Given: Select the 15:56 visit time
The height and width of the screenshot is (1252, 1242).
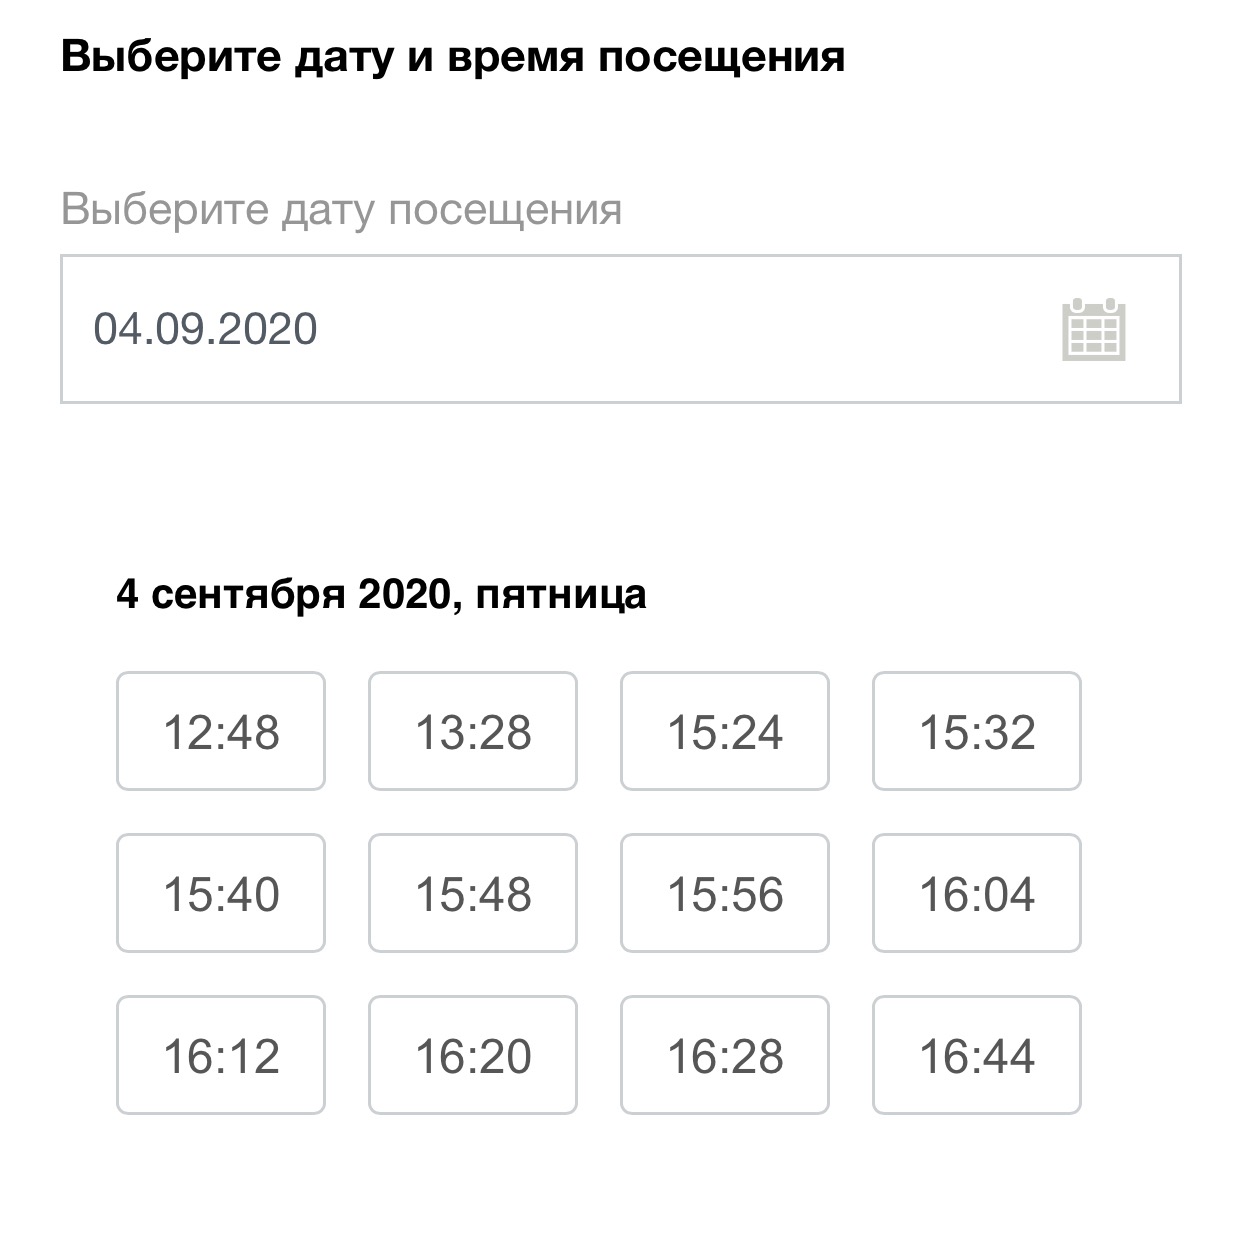Looking at the screenshot, I should [x=725, y=893].
